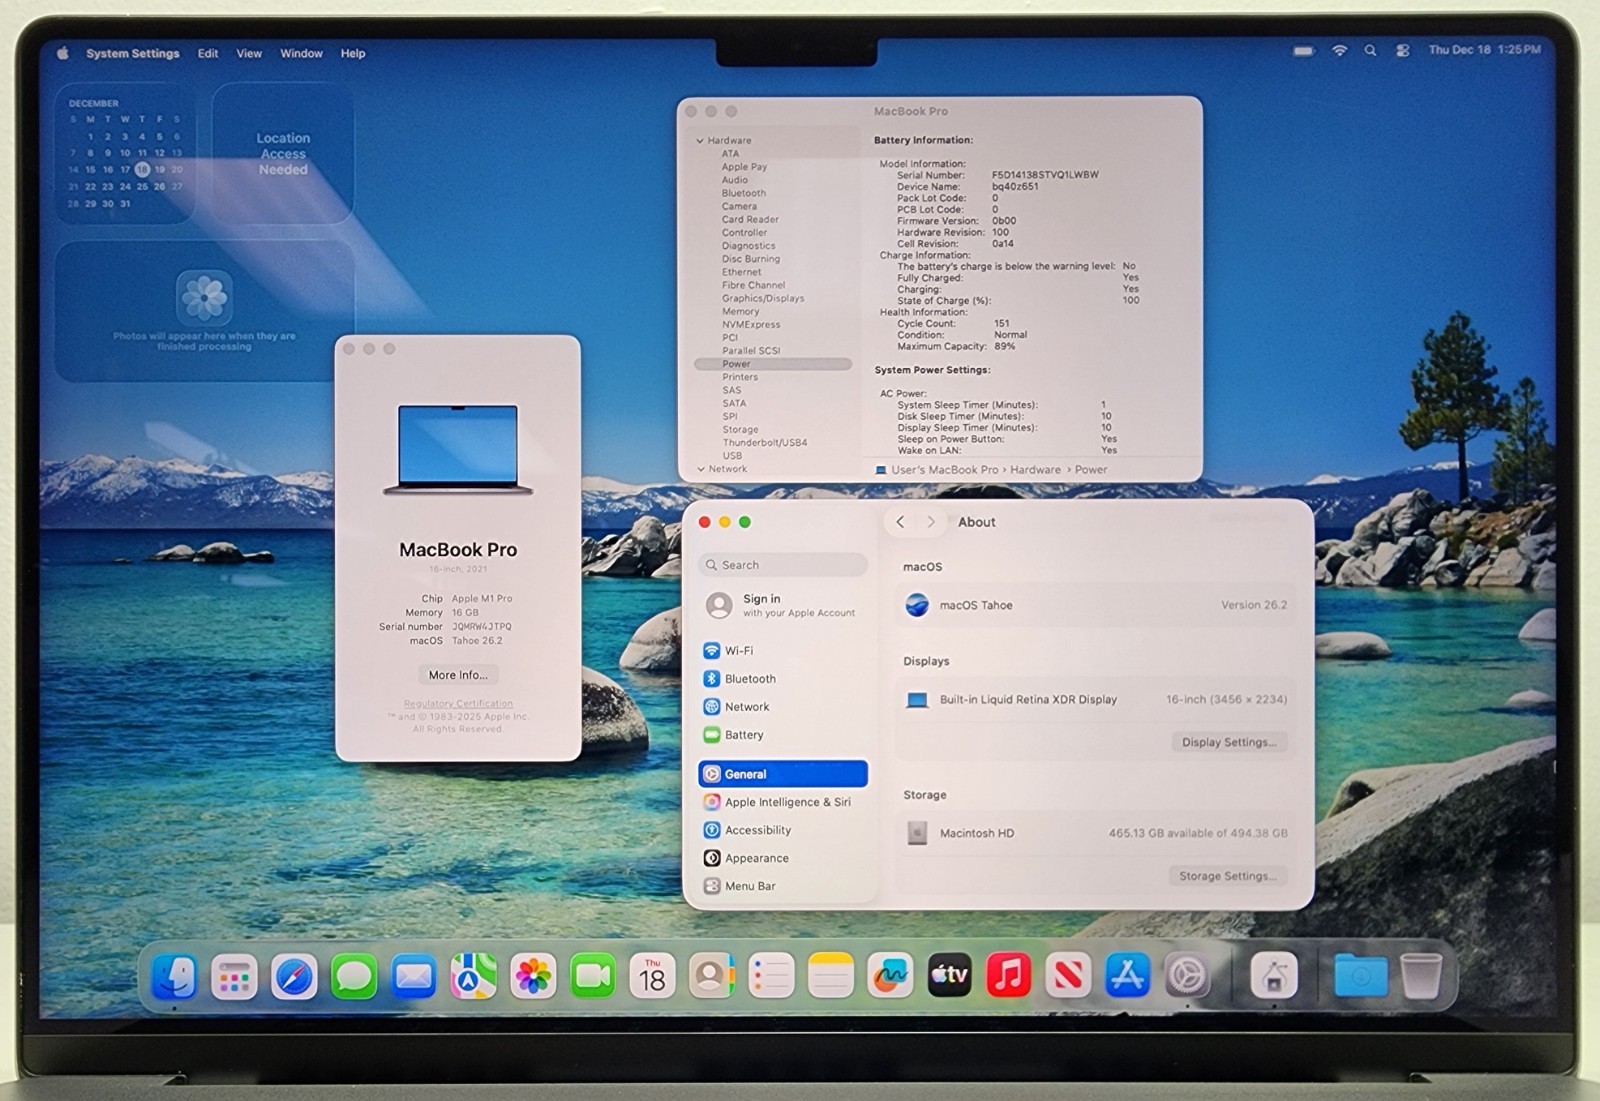This screenshot has height=1101, width=1600.
Task: Click the macOS Tahoe version row
Action: click(x=1095, y=605)
